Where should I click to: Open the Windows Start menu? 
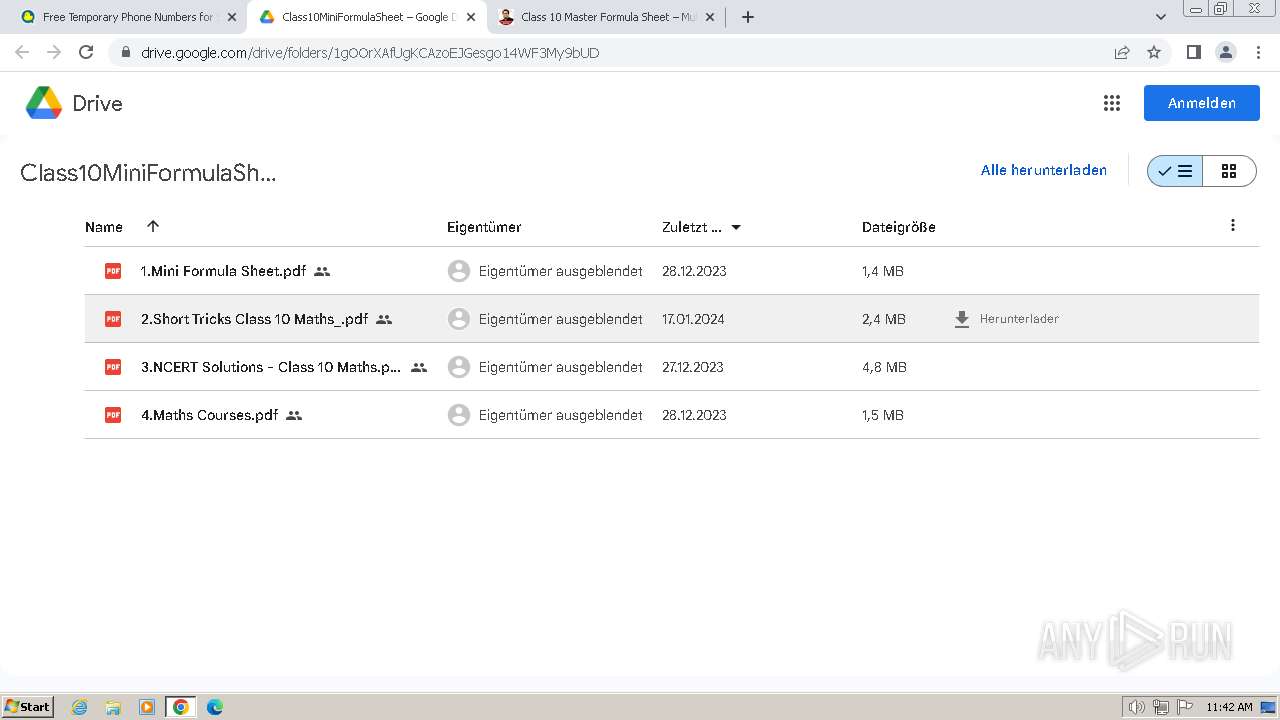coord(28,706)
